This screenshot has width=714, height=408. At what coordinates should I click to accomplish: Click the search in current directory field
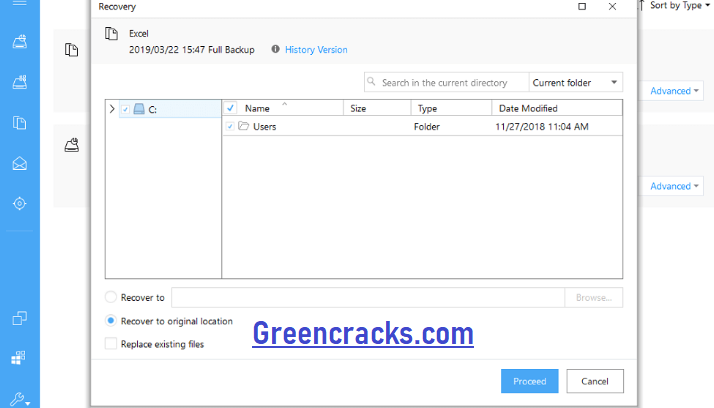click(447, 82)
